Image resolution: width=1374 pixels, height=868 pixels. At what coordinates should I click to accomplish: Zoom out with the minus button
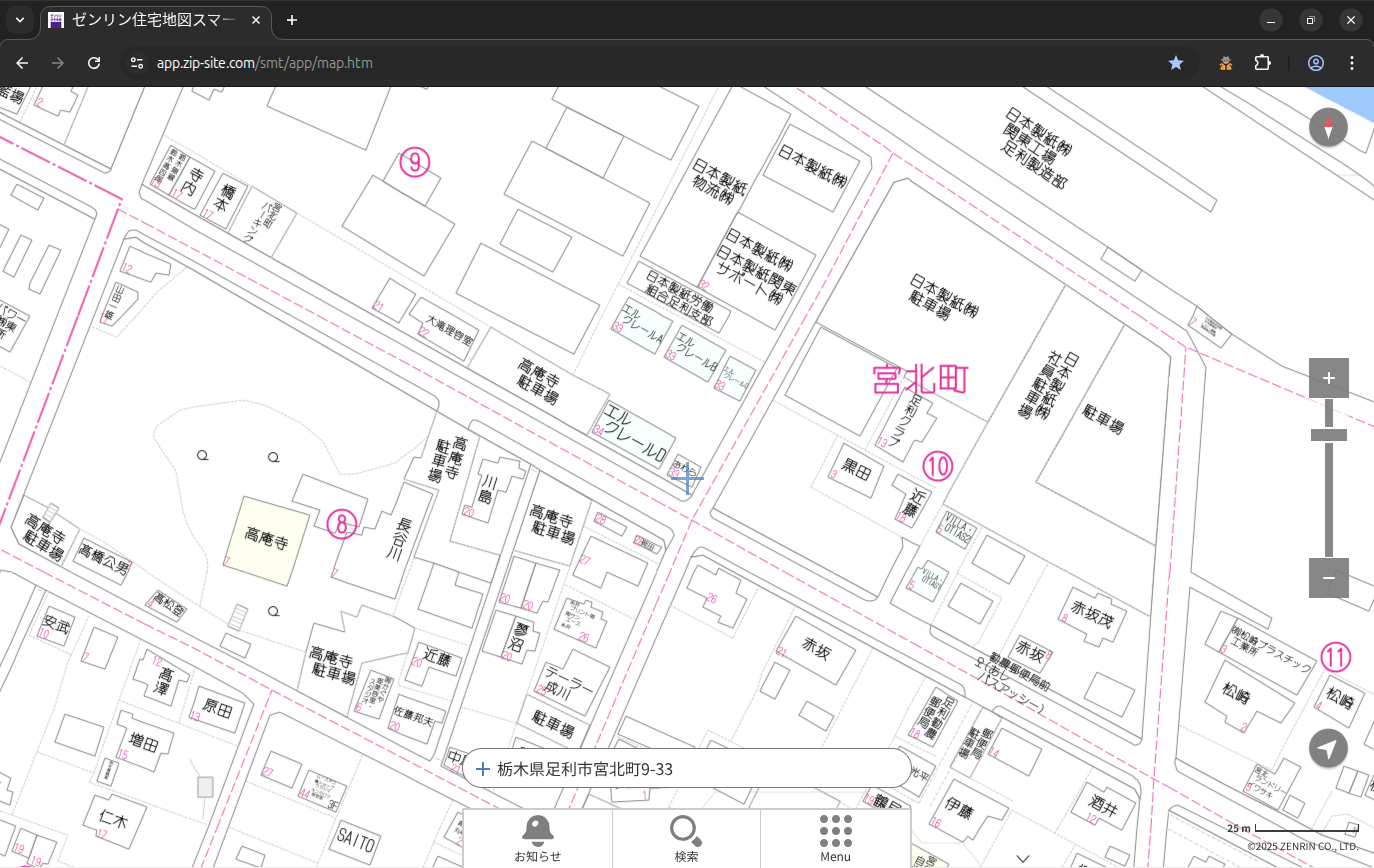click(1328, 578)
